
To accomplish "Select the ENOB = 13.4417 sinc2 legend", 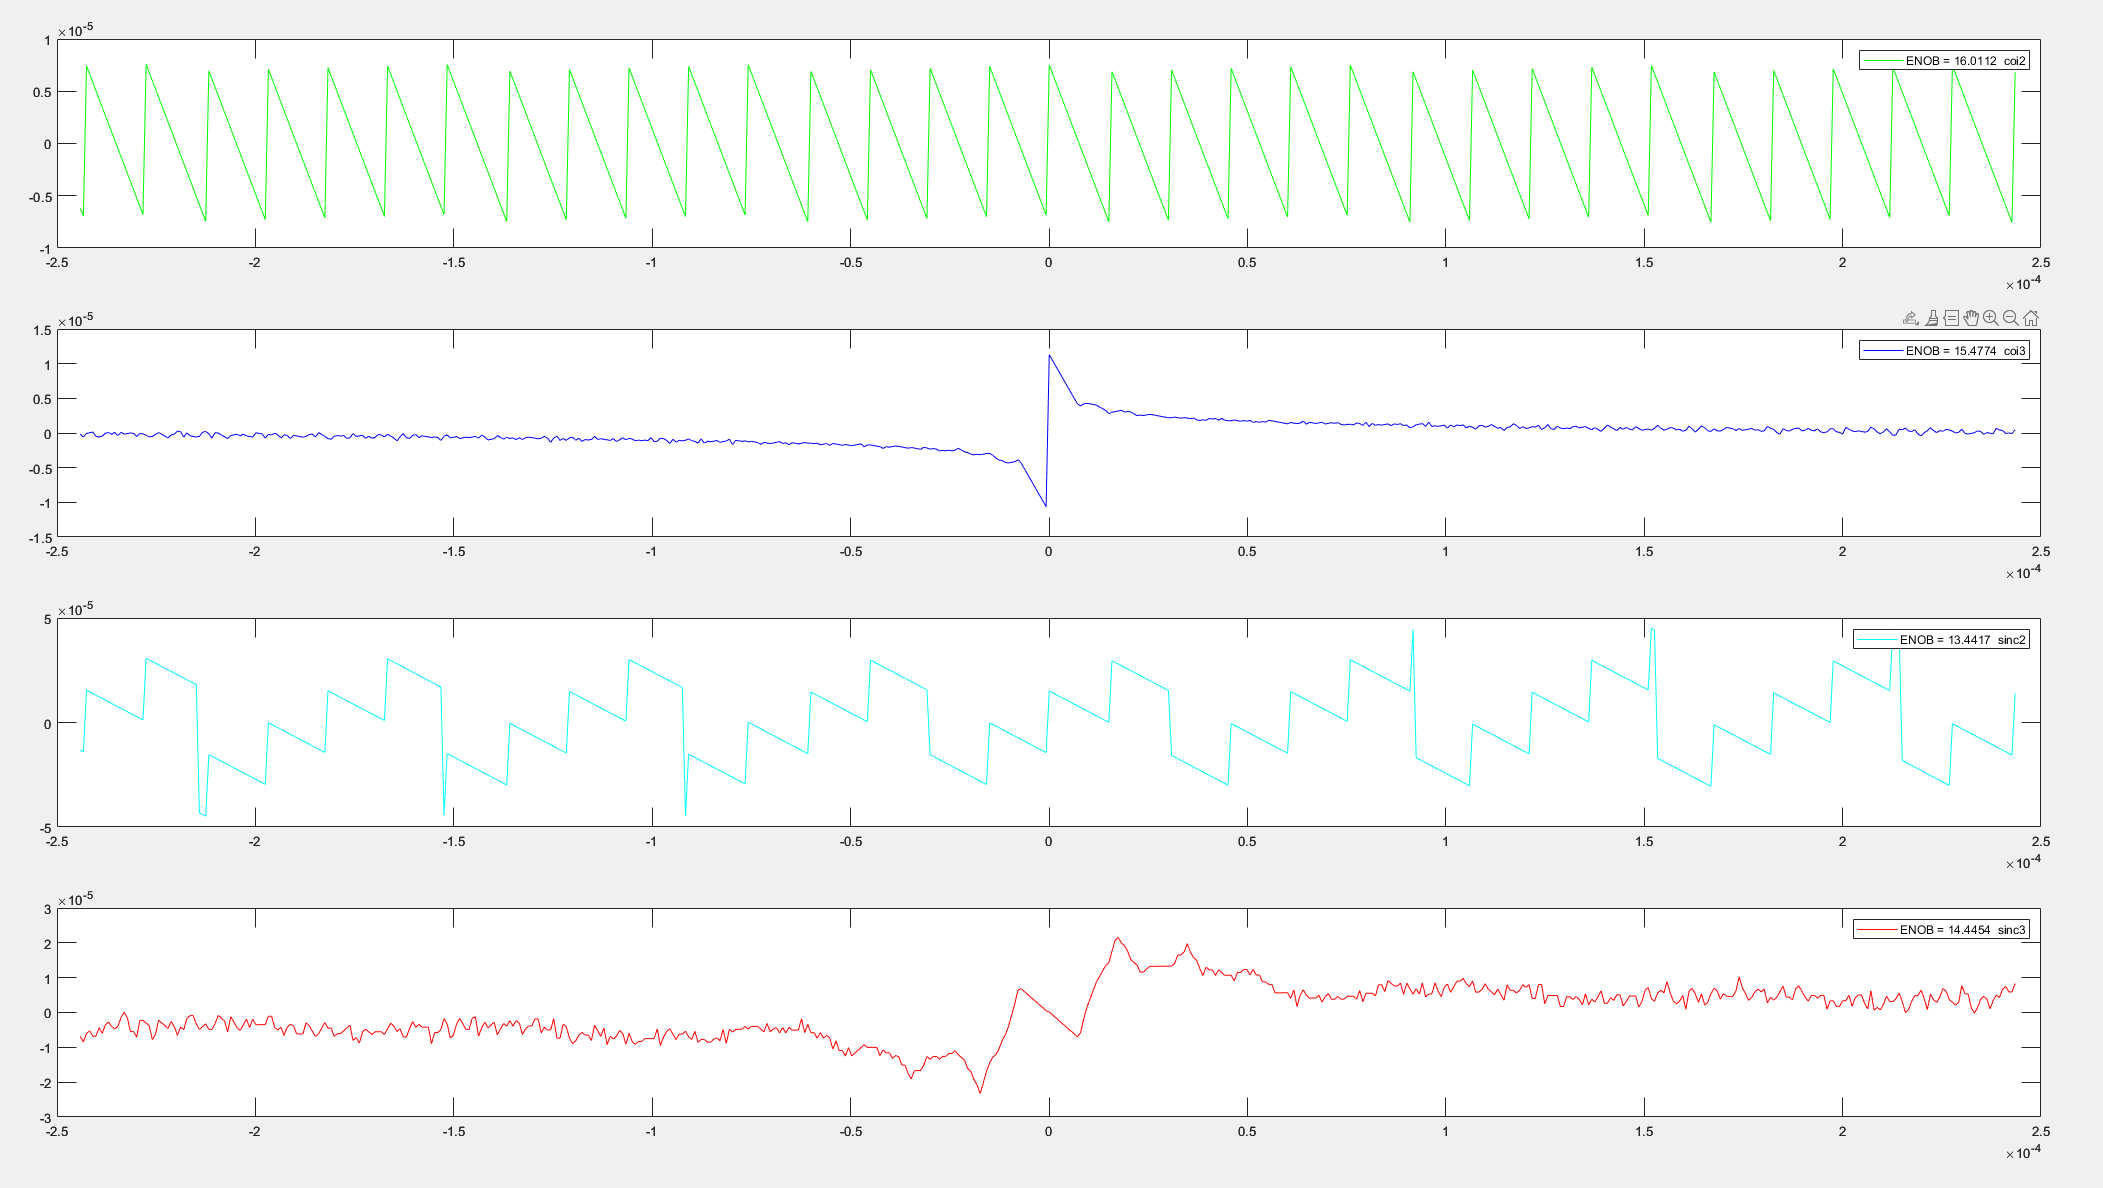I will [x=1941, y=640].
